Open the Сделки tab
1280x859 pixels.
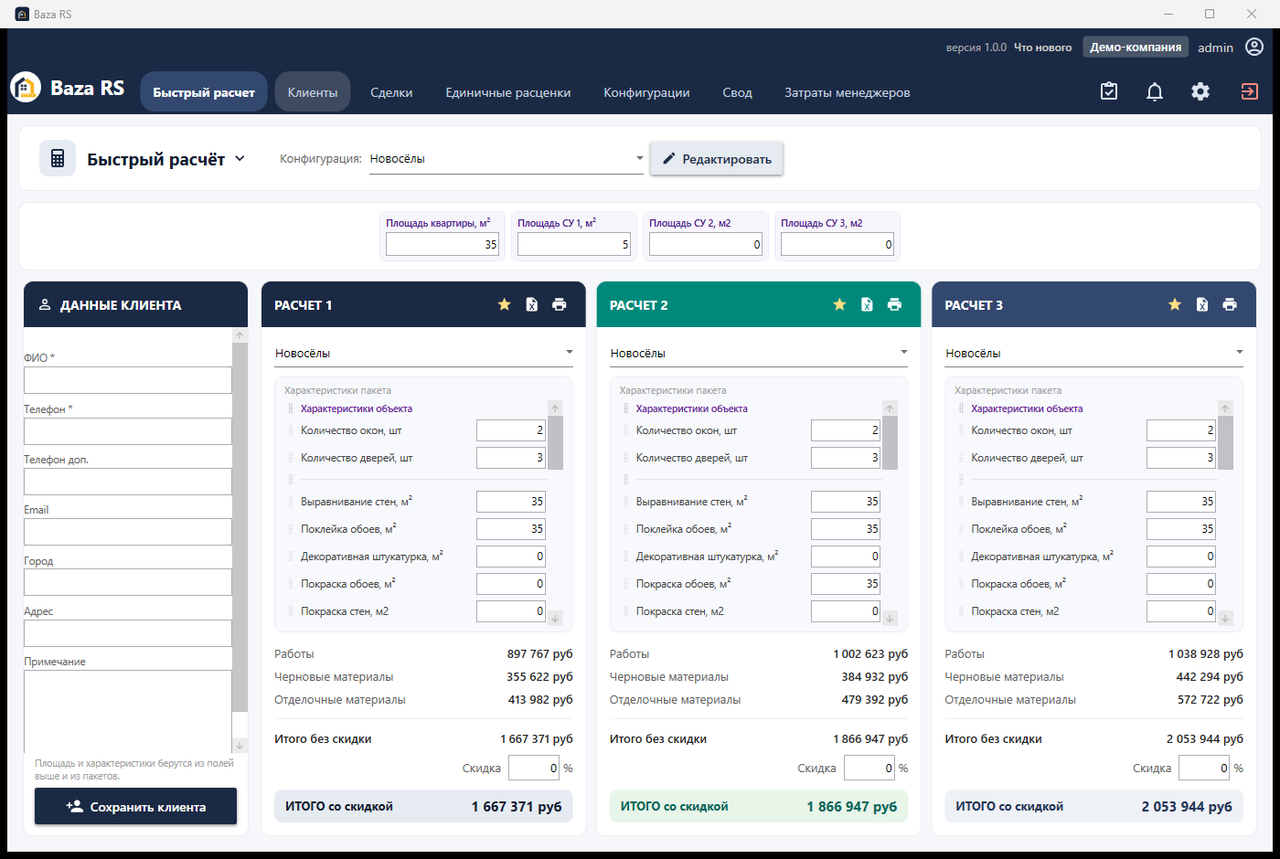coord(391,92)
